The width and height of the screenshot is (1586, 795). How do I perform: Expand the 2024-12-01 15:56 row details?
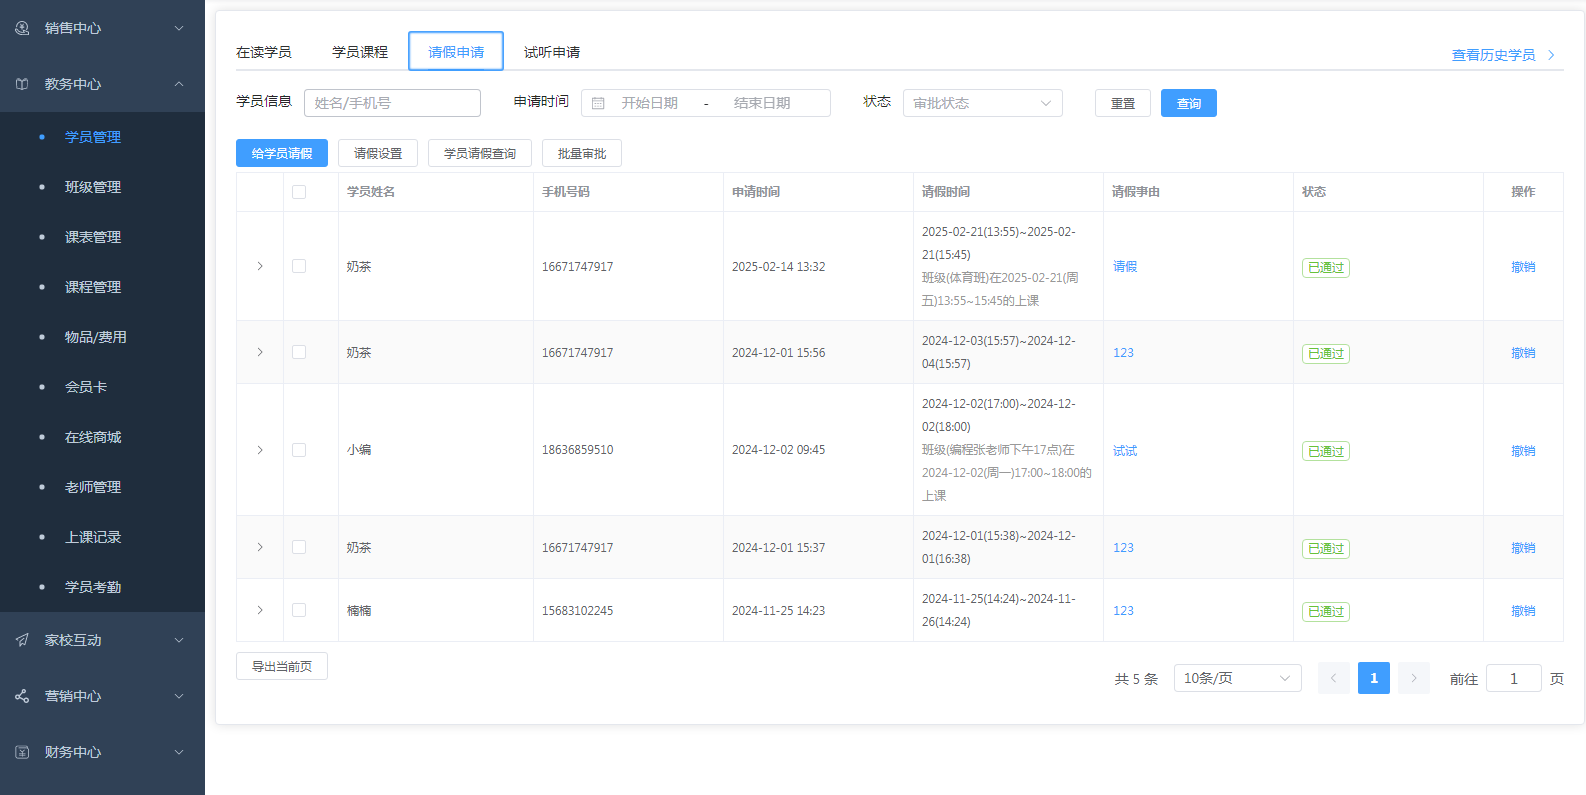260,352
